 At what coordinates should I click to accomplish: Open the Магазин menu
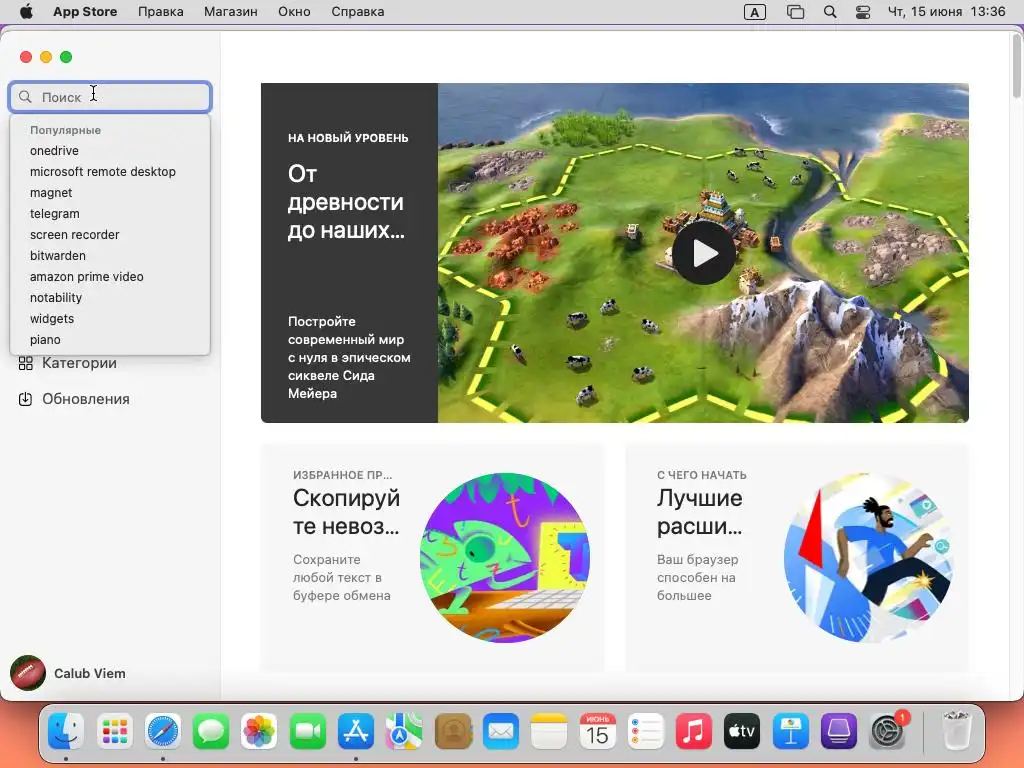click(231, 12)
